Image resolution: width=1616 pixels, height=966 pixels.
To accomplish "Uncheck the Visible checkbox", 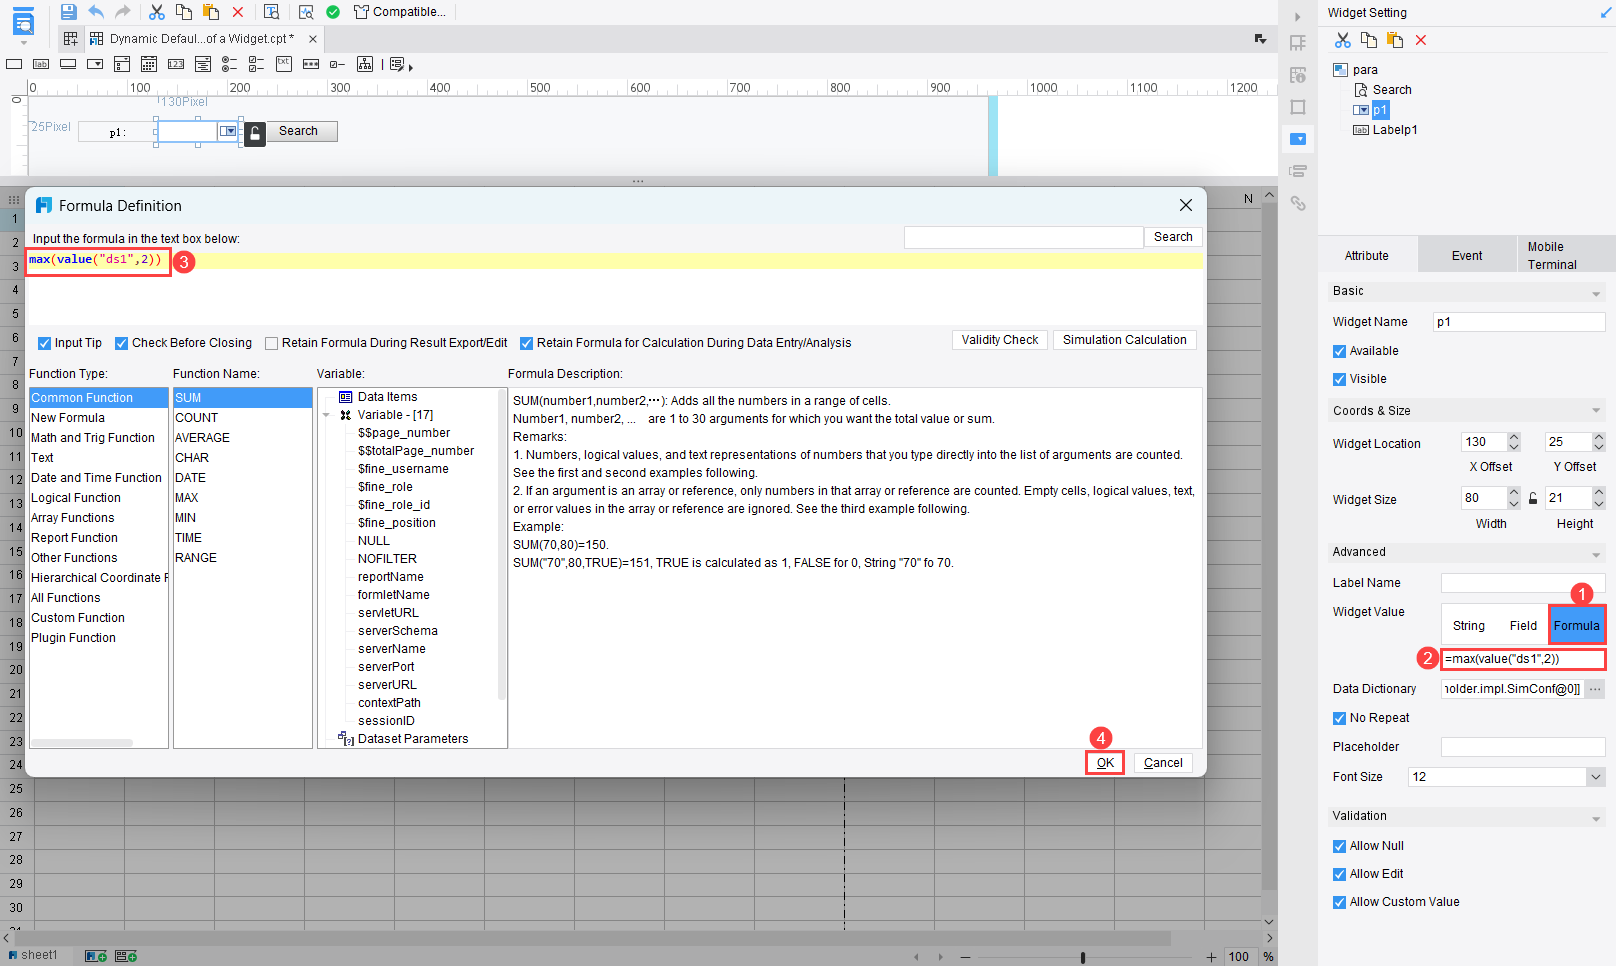I will [x=1339, y=379].
